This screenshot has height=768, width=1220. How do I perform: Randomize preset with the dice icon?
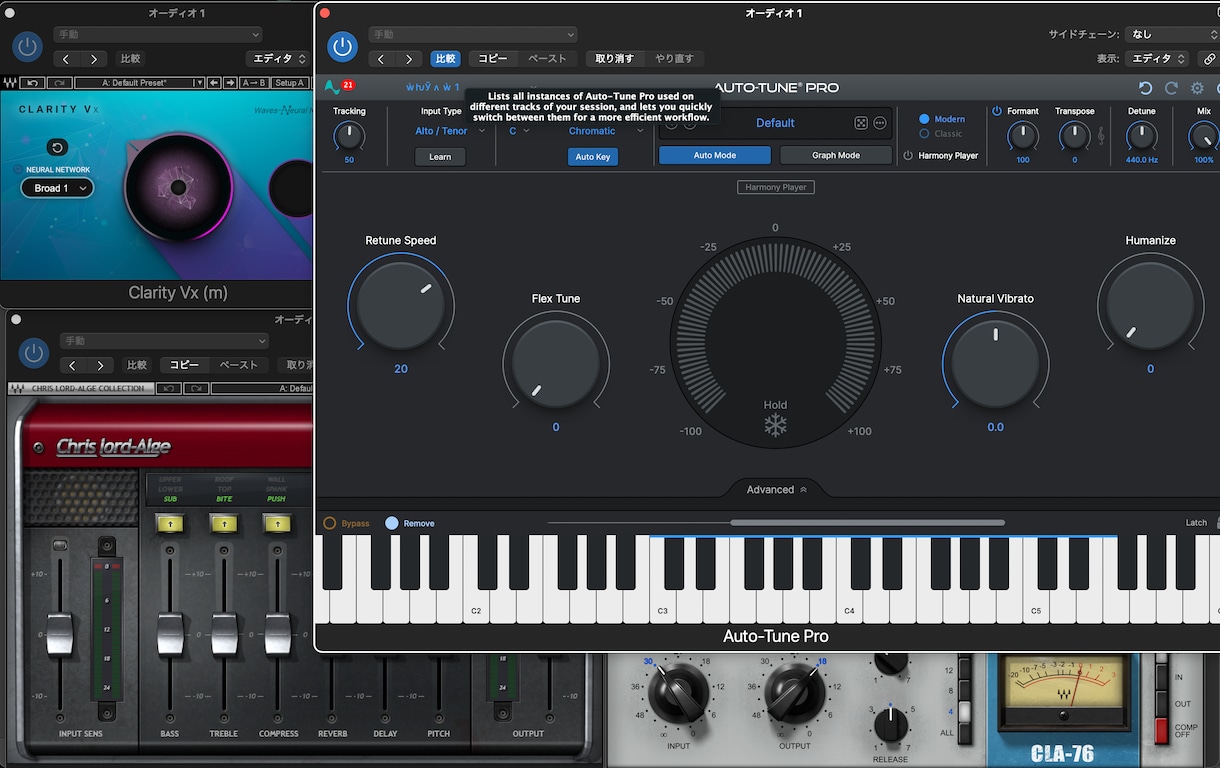[x=860, y=123]
